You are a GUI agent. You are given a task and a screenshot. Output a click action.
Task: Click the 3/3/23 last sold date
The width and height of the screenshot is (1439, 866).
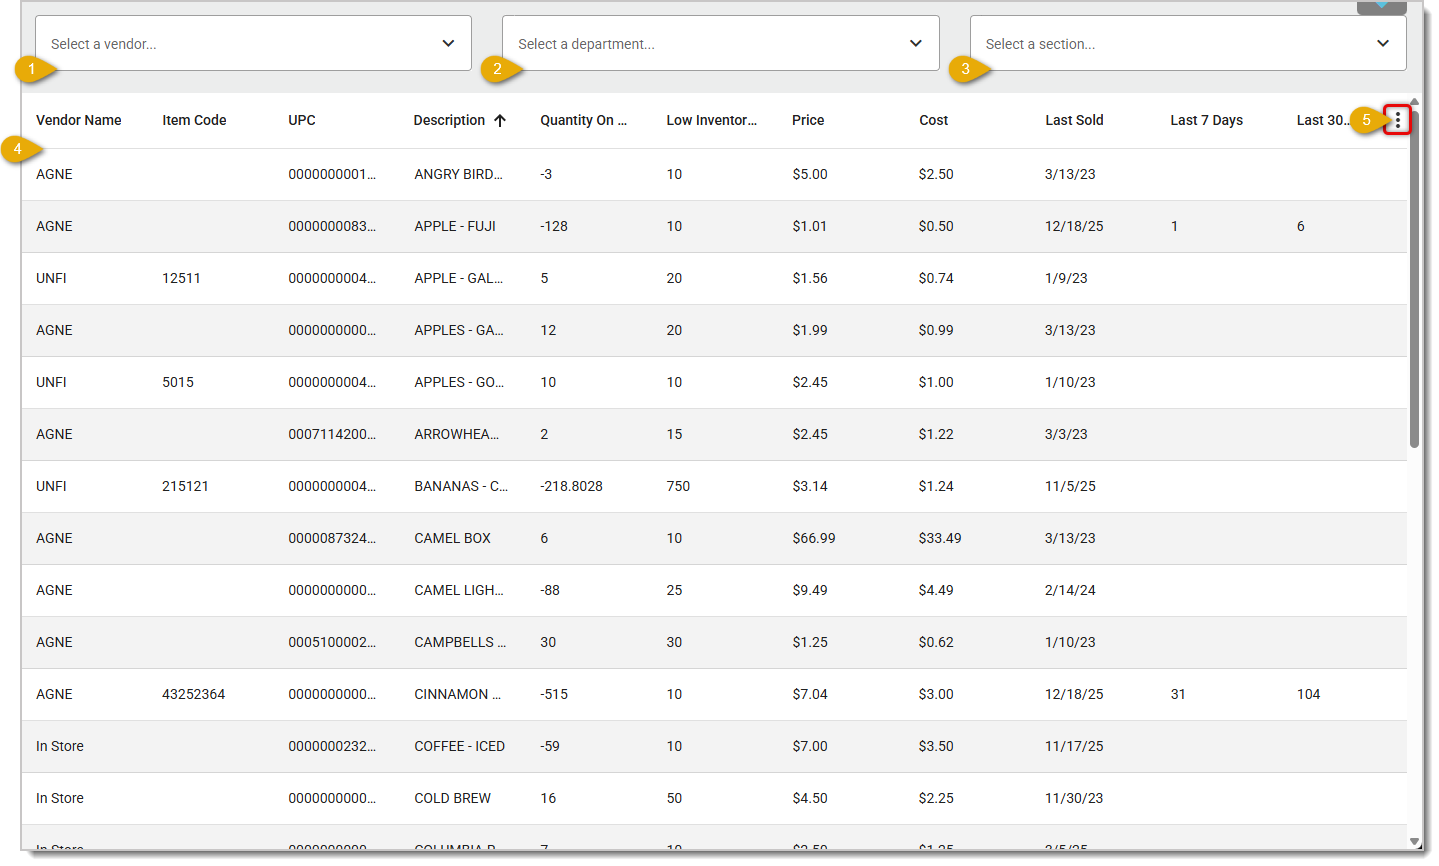point(1066,434)
